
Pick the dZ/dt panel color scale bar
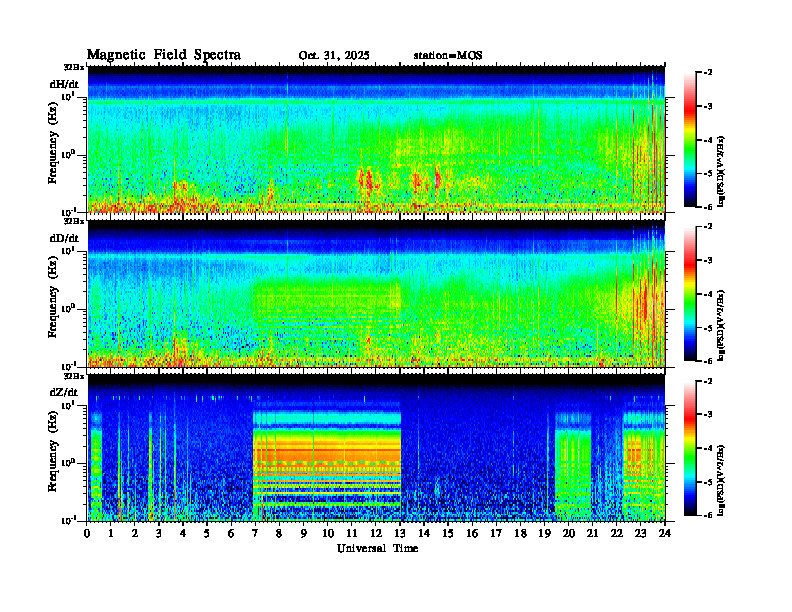[690, 448]
